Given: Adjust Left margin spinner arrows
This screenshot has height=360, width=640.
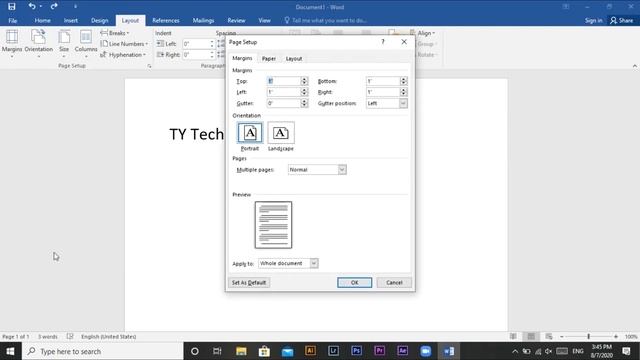Looking at the screenshot, I should (x=304, y=92).
